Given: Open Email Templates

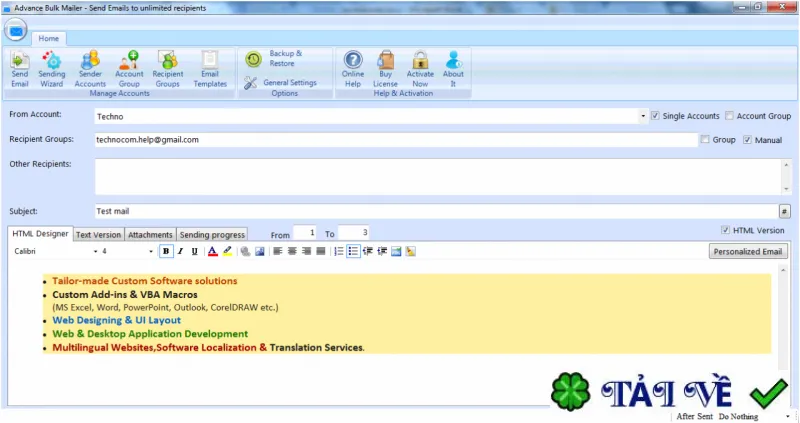Looking at the screenshot, I should click(x=210, y=69).
